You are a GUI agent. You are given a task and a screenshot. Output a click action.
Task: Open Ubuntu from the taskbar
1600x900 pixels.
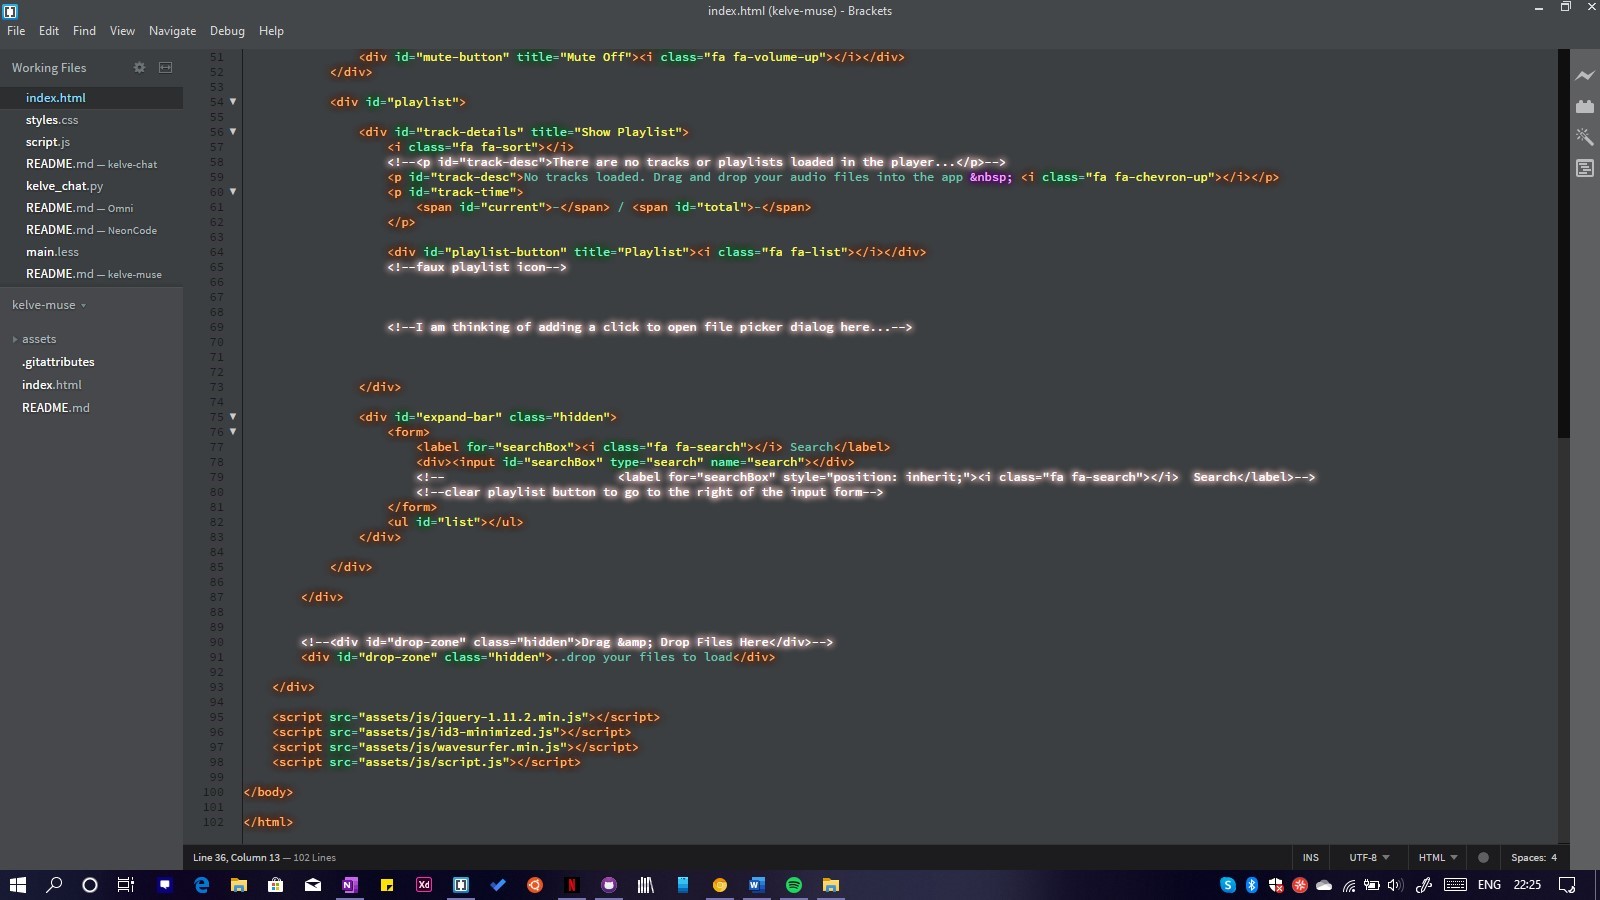535,885
